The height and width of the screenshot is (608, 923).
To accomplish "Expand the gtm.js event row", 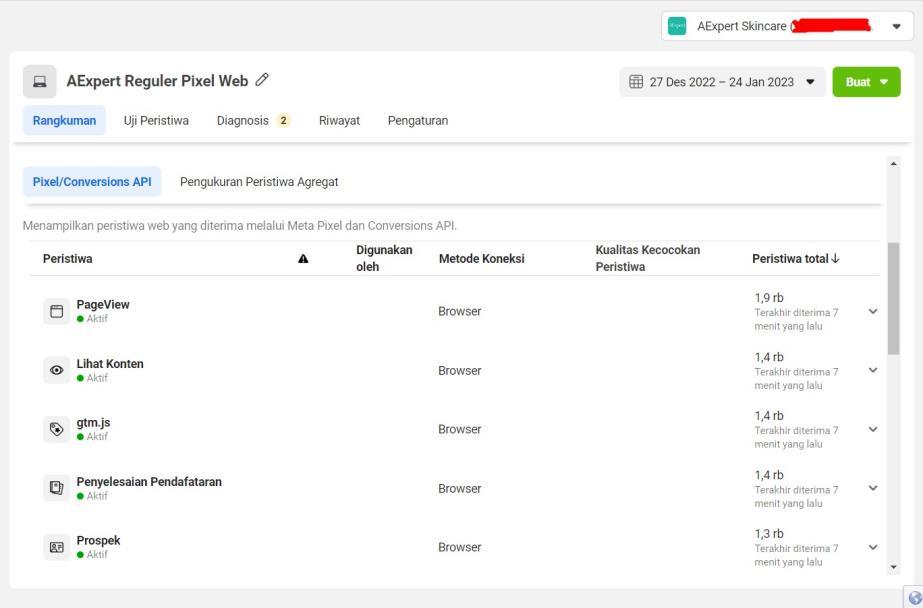I will pos(873,429).
